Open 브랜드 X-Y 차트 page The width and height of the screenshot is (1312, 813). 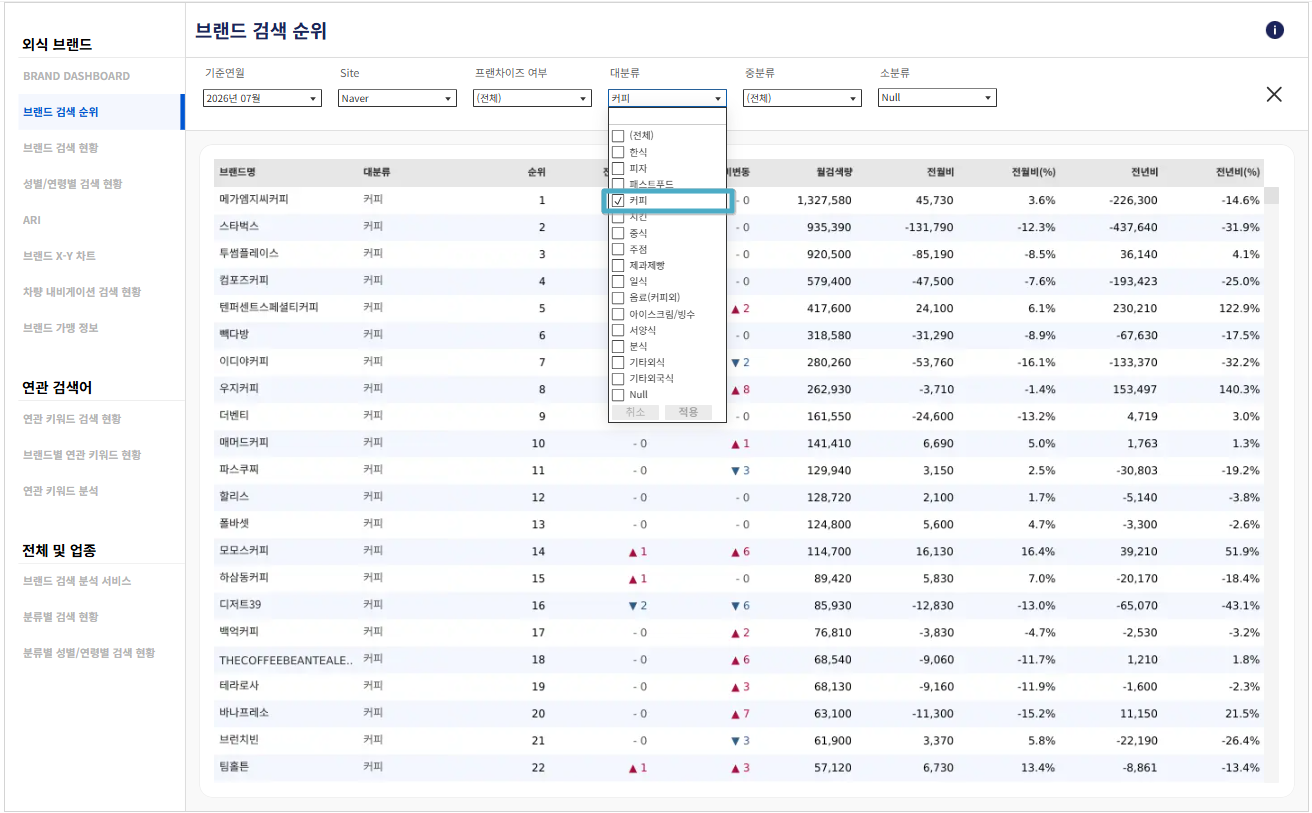pyautogui.click(x=60, y=256)
